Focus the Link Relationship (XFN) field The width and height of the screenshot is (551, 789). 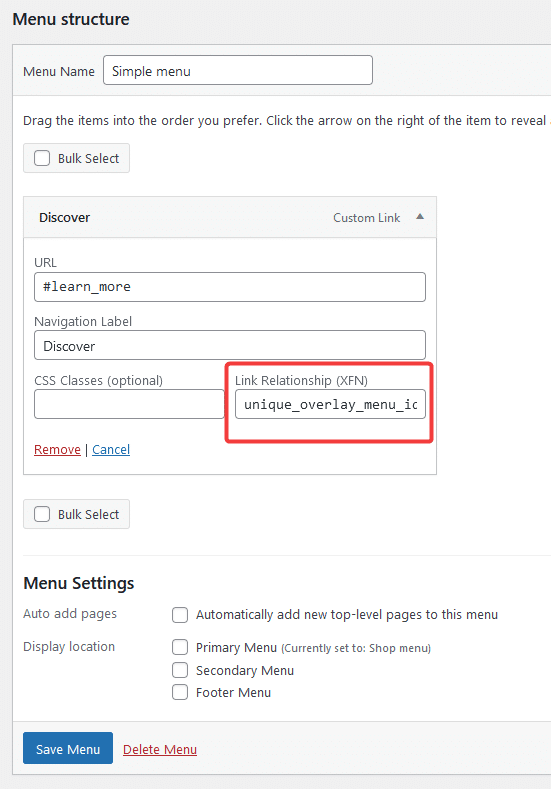(x=330, y=404)
